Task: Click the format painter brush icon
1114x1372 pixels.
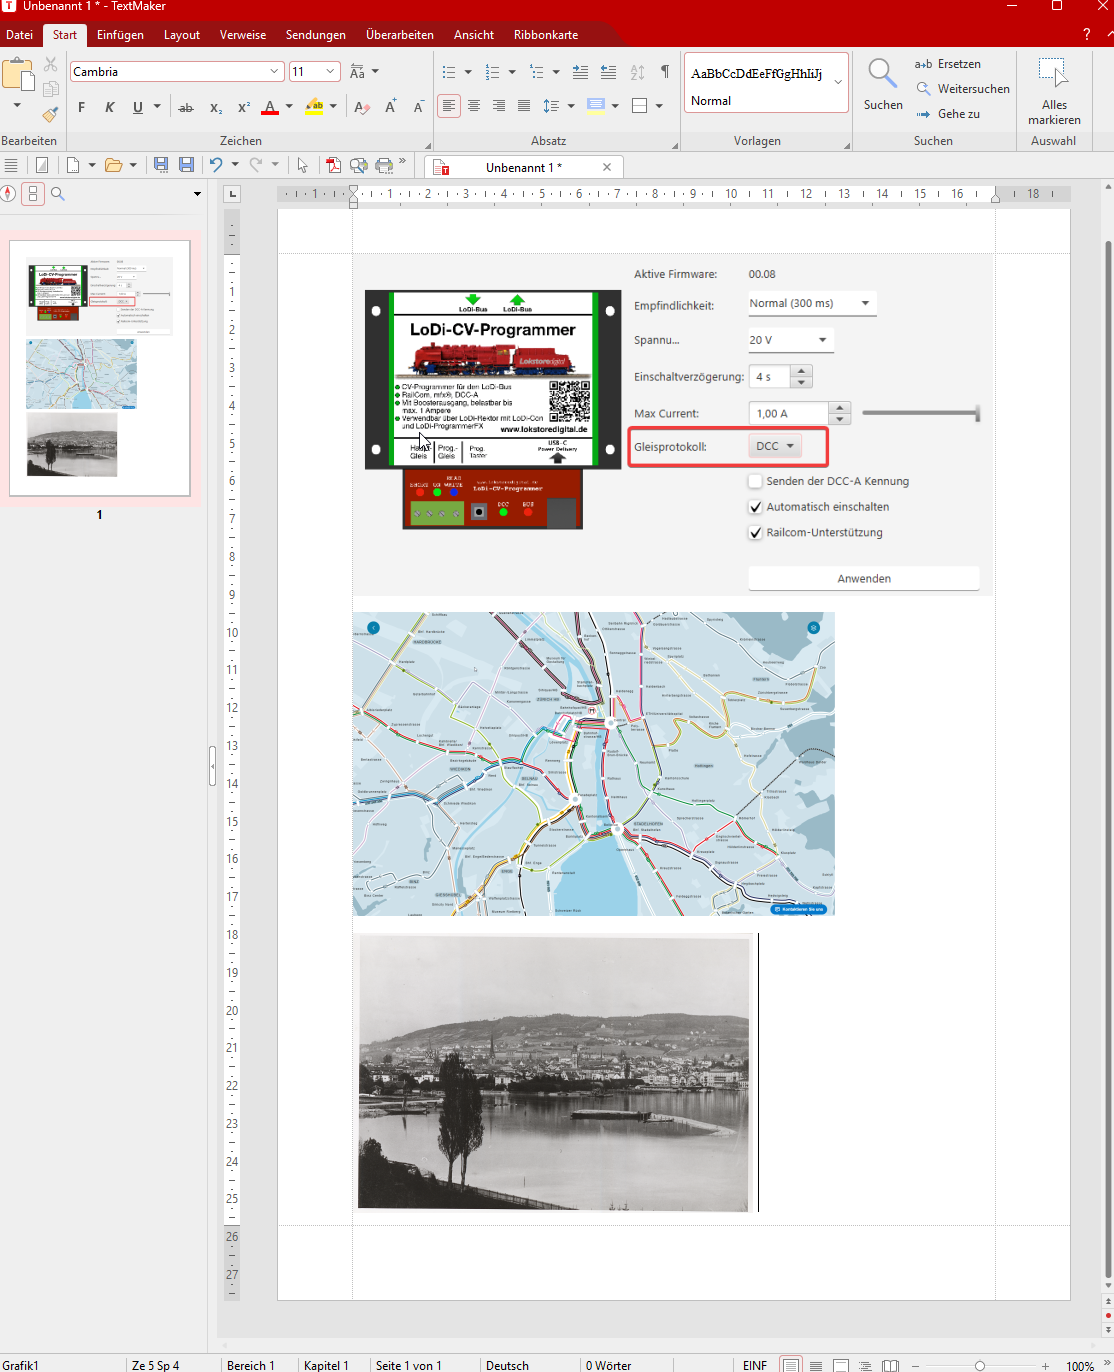Action: pos(50,113)
